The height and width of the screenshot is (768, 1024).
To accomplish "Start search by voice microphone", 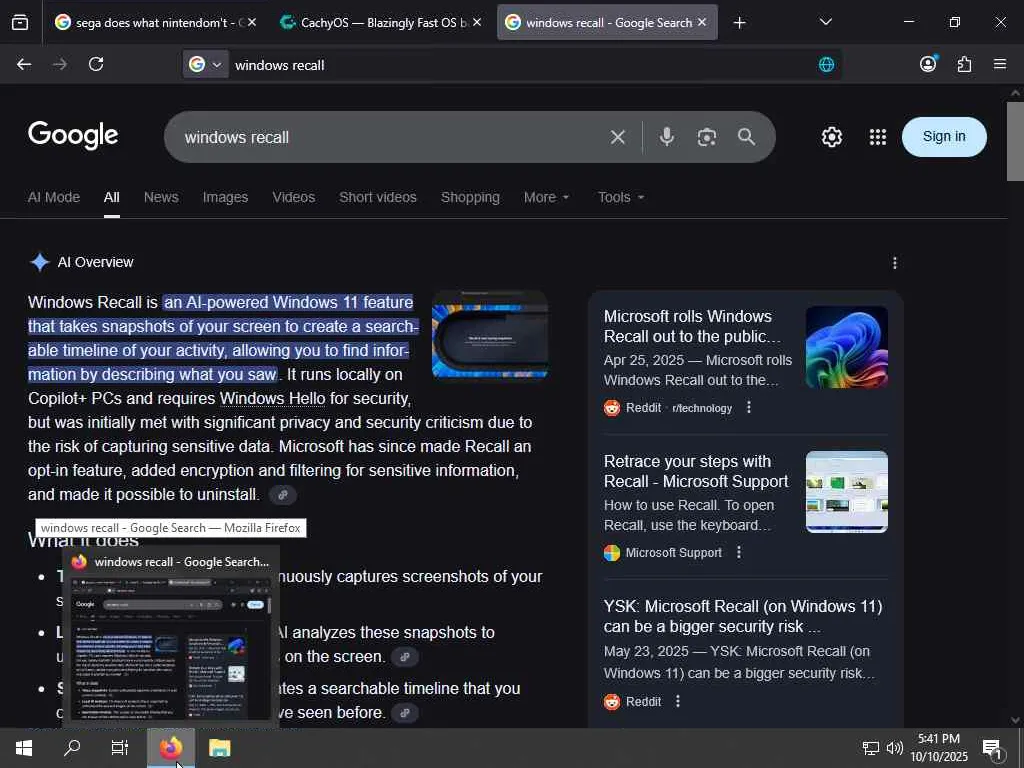I will click(x=667, y=137).
